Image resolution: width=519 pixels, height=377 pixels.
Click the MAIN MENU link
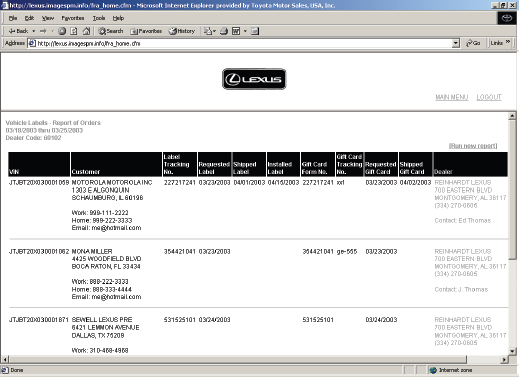[x=452, y=97]
